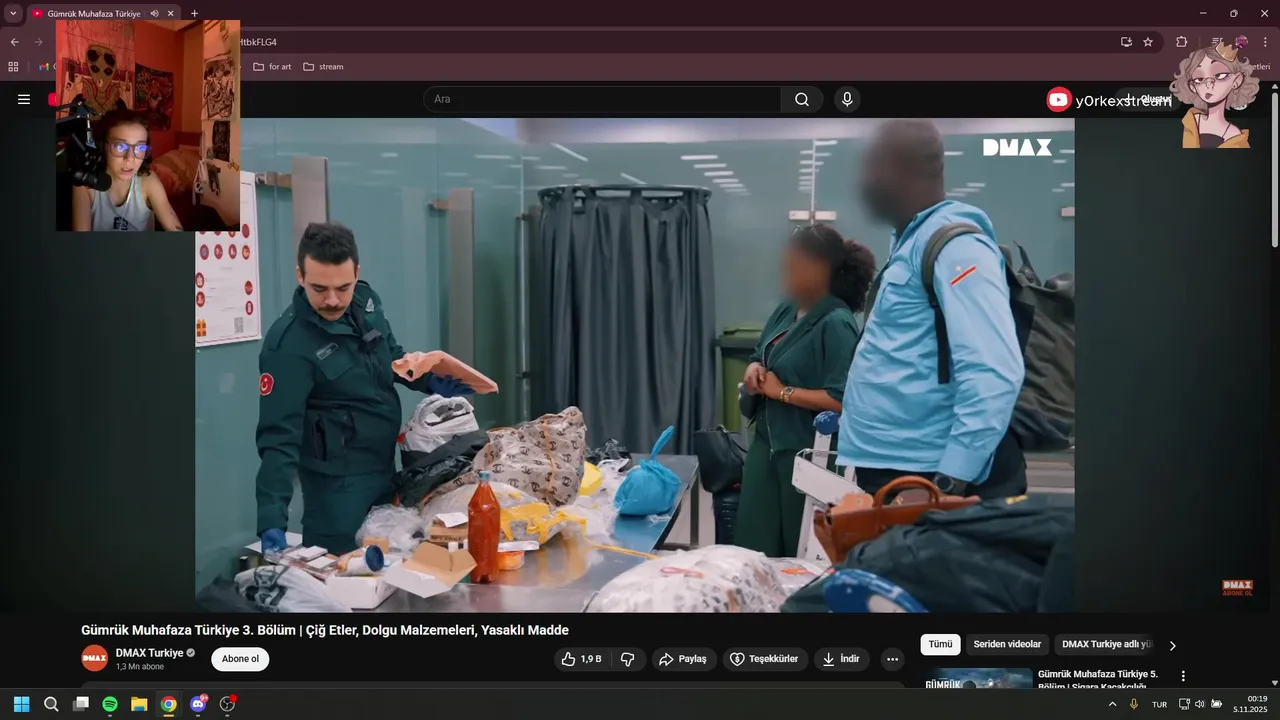
Task: Click the recommended video title Gümrük Muhafaza Türkiye 5. Bölüm
Action: point(1098,679)
